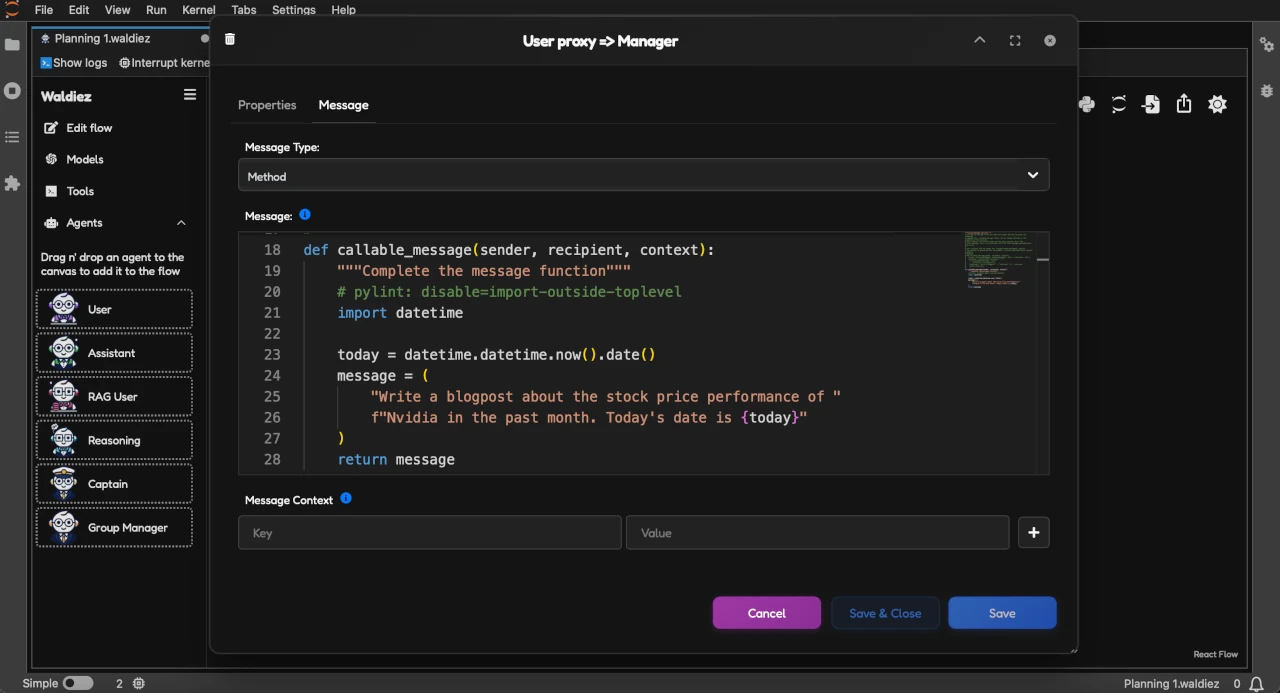Open Models in Waldiez sidebar
1280x693 pixels.
pyautogui.click(x=74, y=159)
